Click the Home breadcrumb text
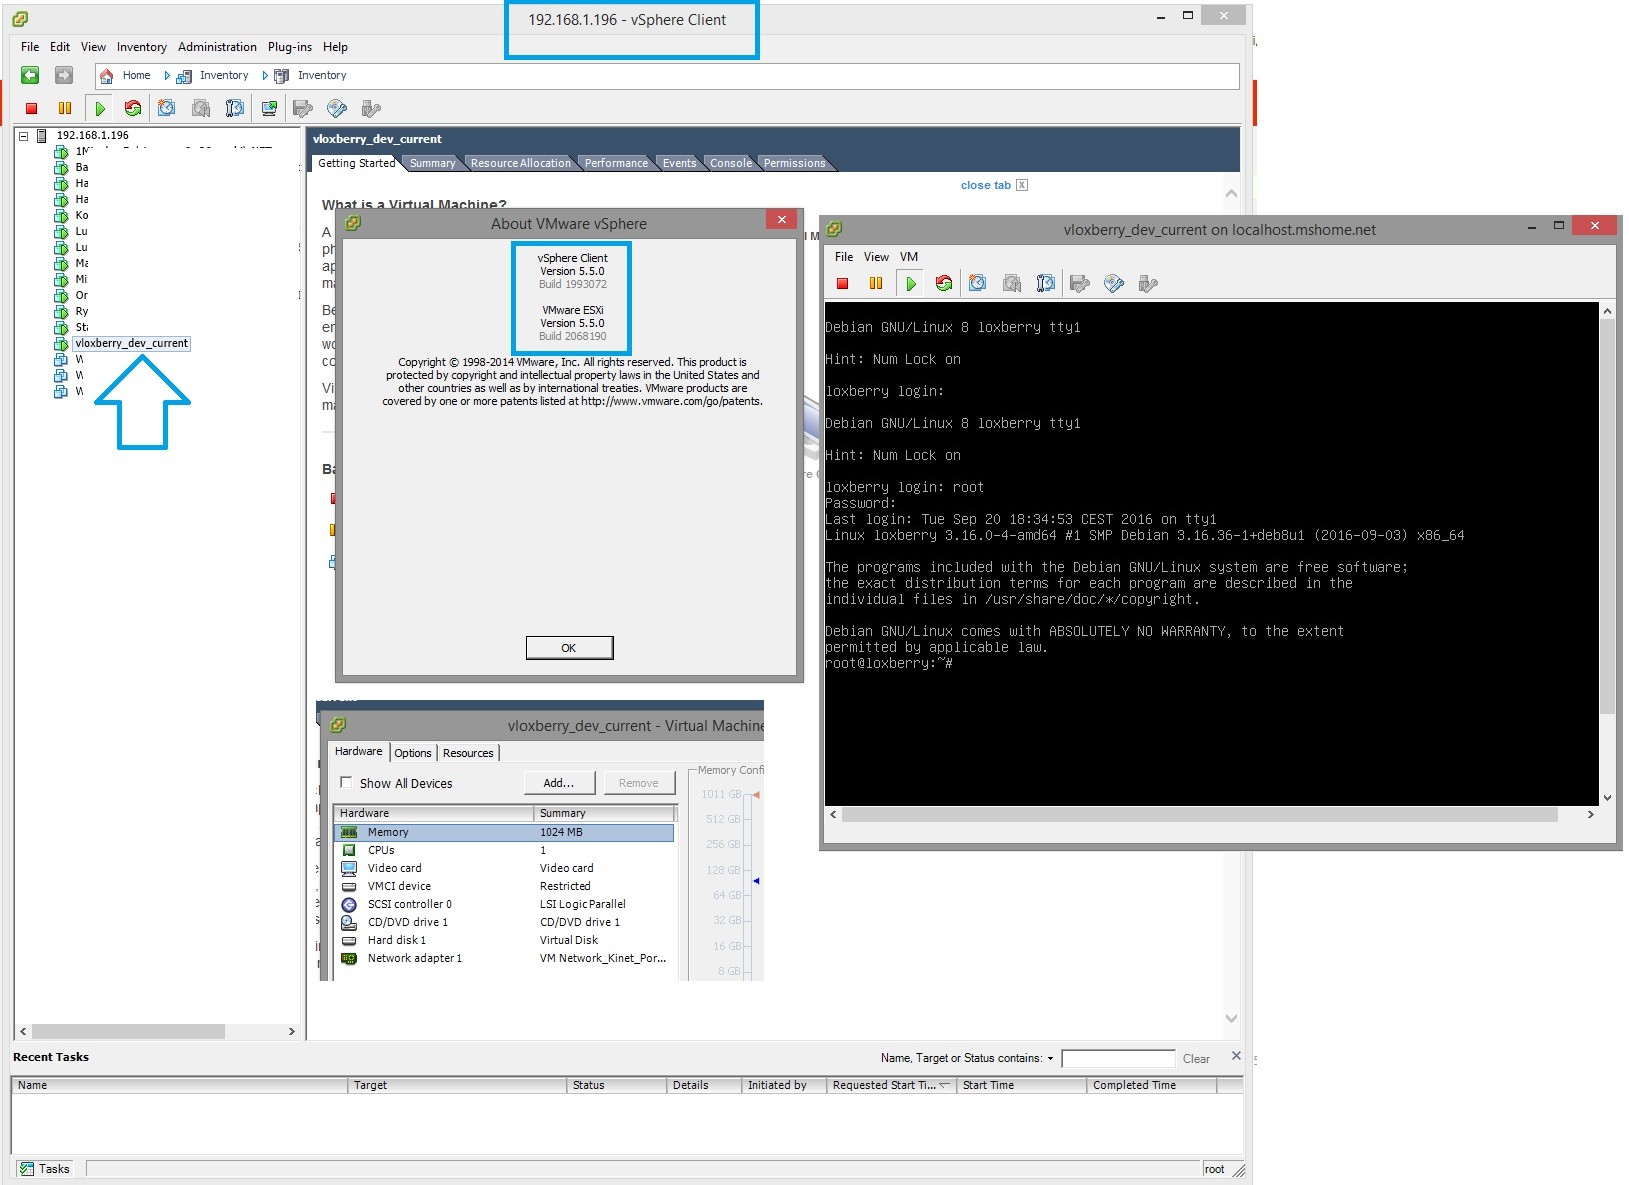This screenshot has width=1629, height=1185. (x=136, y=75)
